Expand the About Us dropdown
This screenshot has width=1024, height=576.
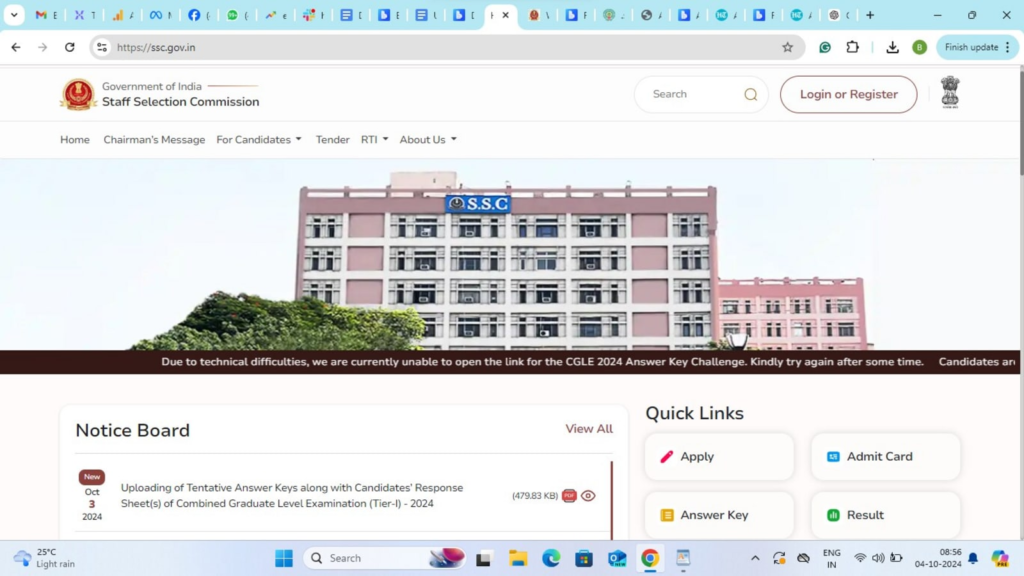pos(427,139)
